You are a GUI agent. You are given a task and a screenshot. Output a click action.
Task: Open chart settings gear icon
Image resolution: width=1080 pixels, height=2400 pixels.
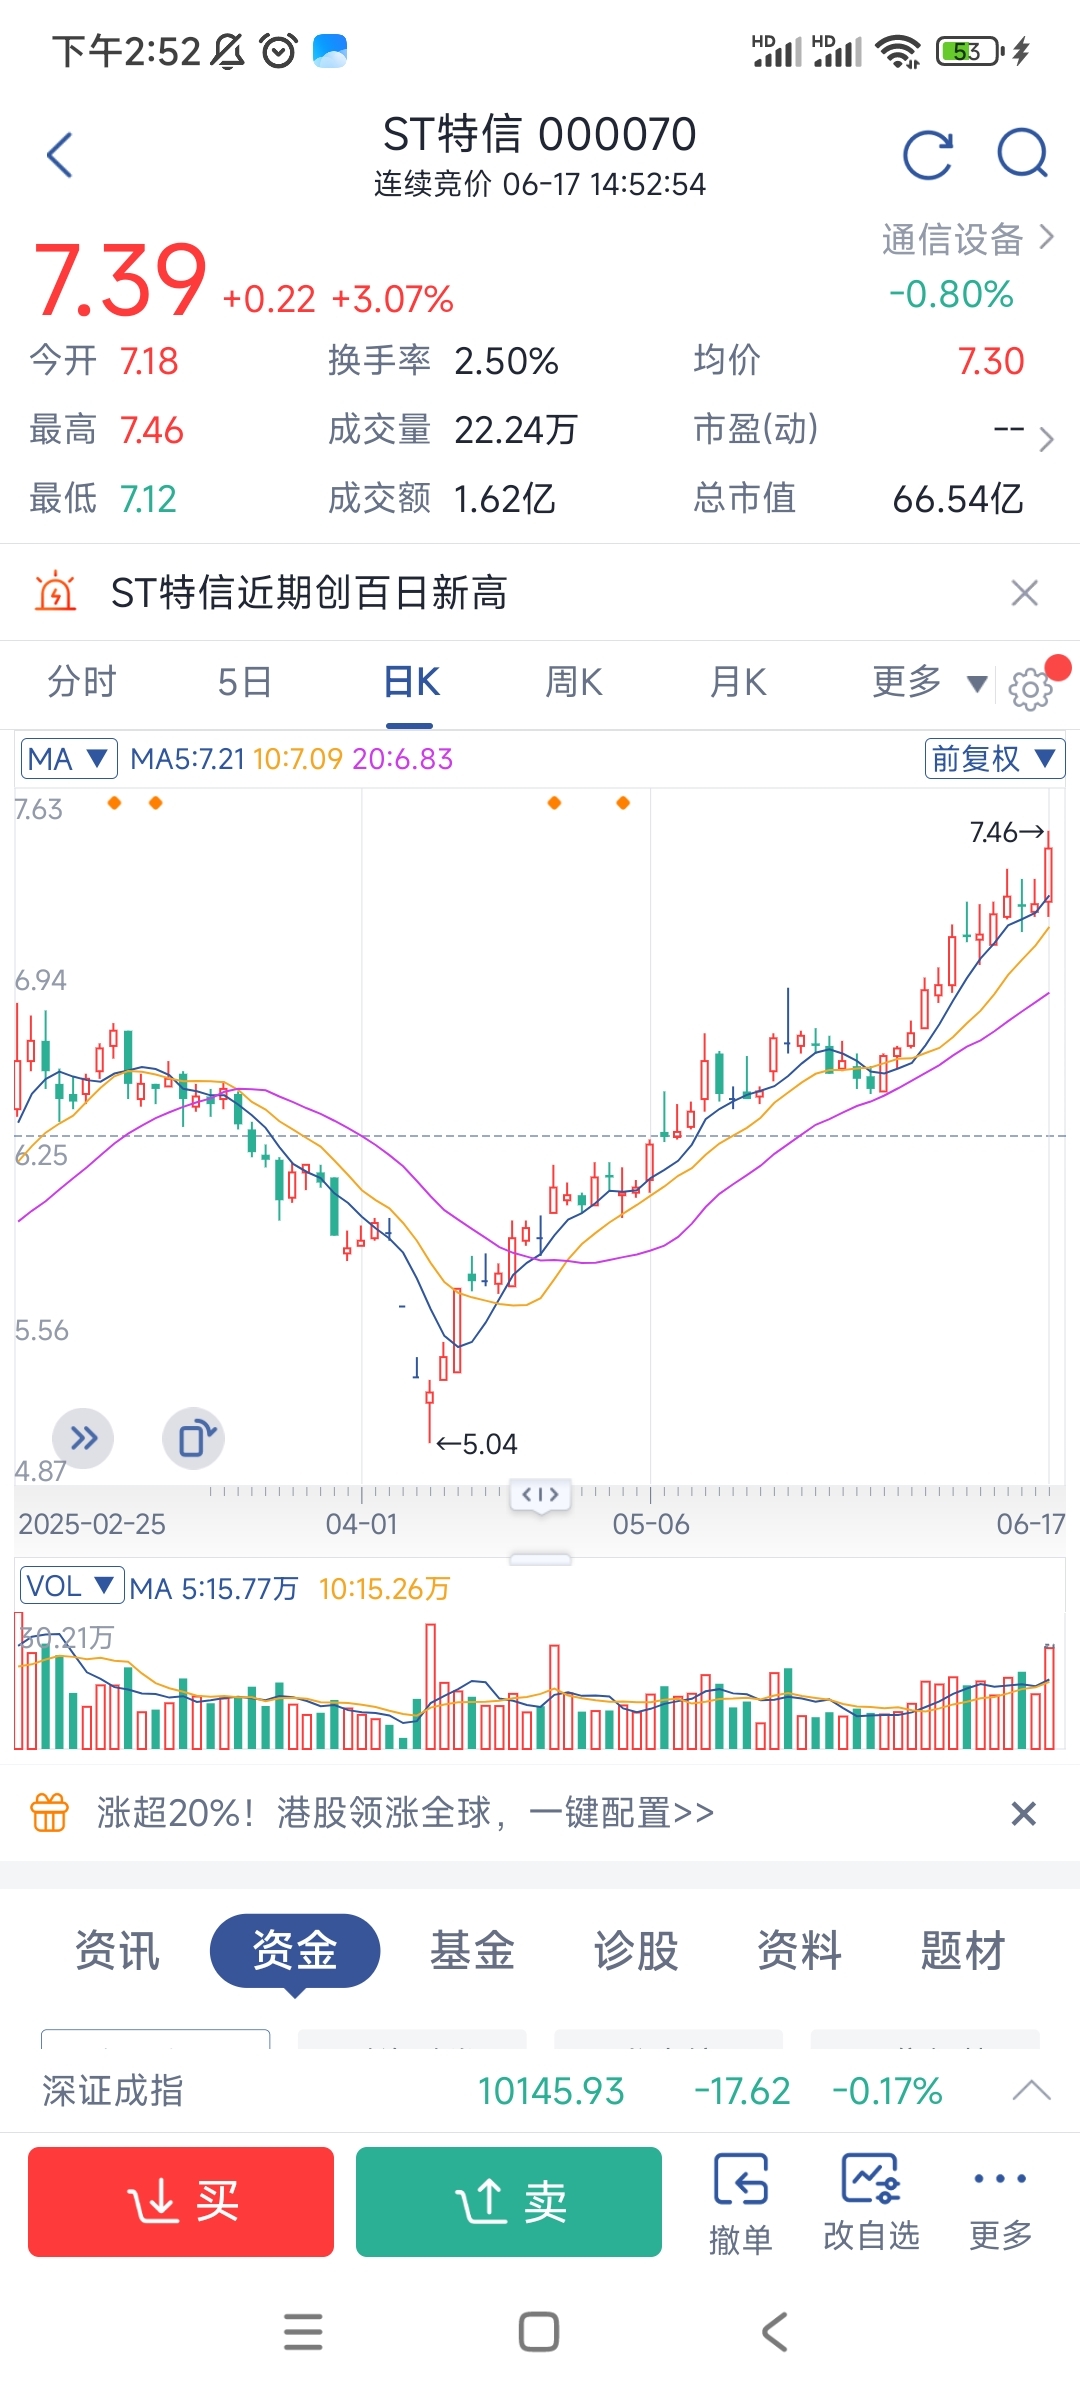coord(1030,689)
